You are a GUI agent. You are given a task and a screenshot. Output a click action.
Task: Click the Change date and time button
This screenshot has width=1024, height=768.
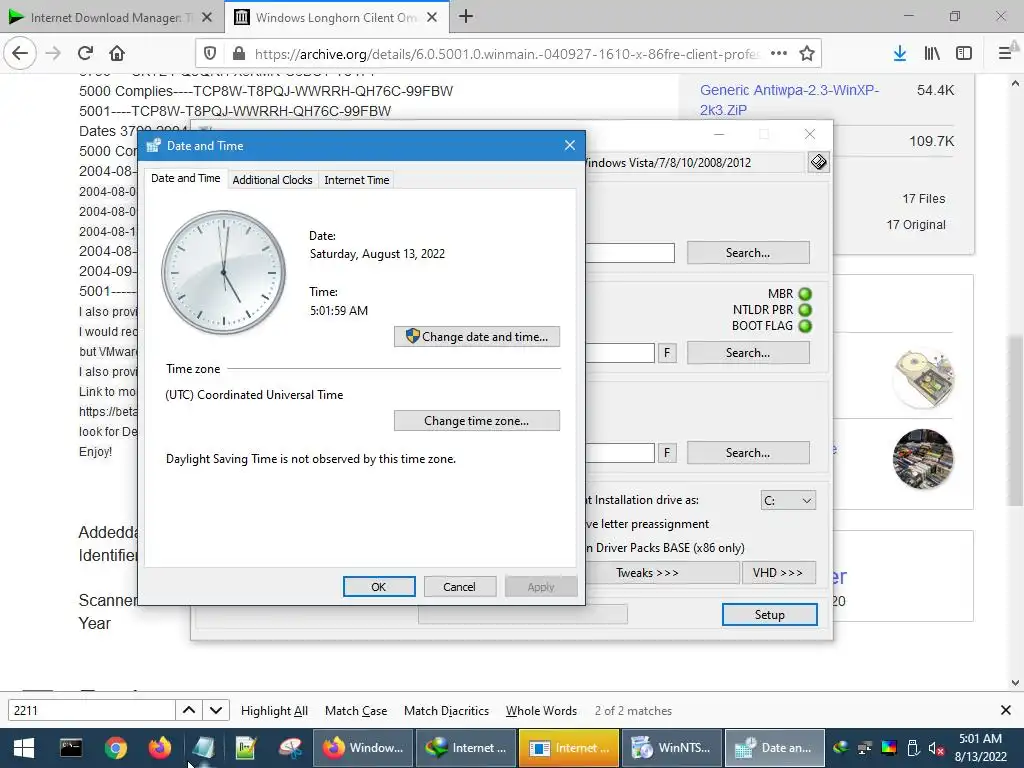pyautogui.click(x=477, y=336)
